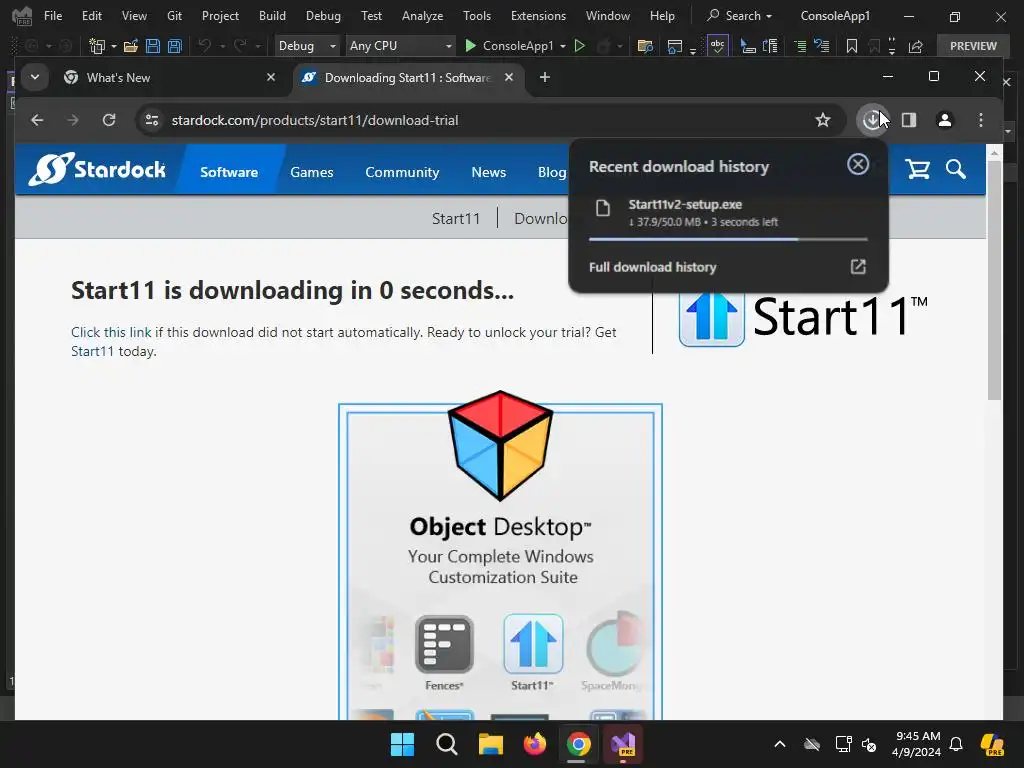Open the Git menu
The width and height of the screenshot is (1024, 768).
pyautogui.click(x=174, y=16)
